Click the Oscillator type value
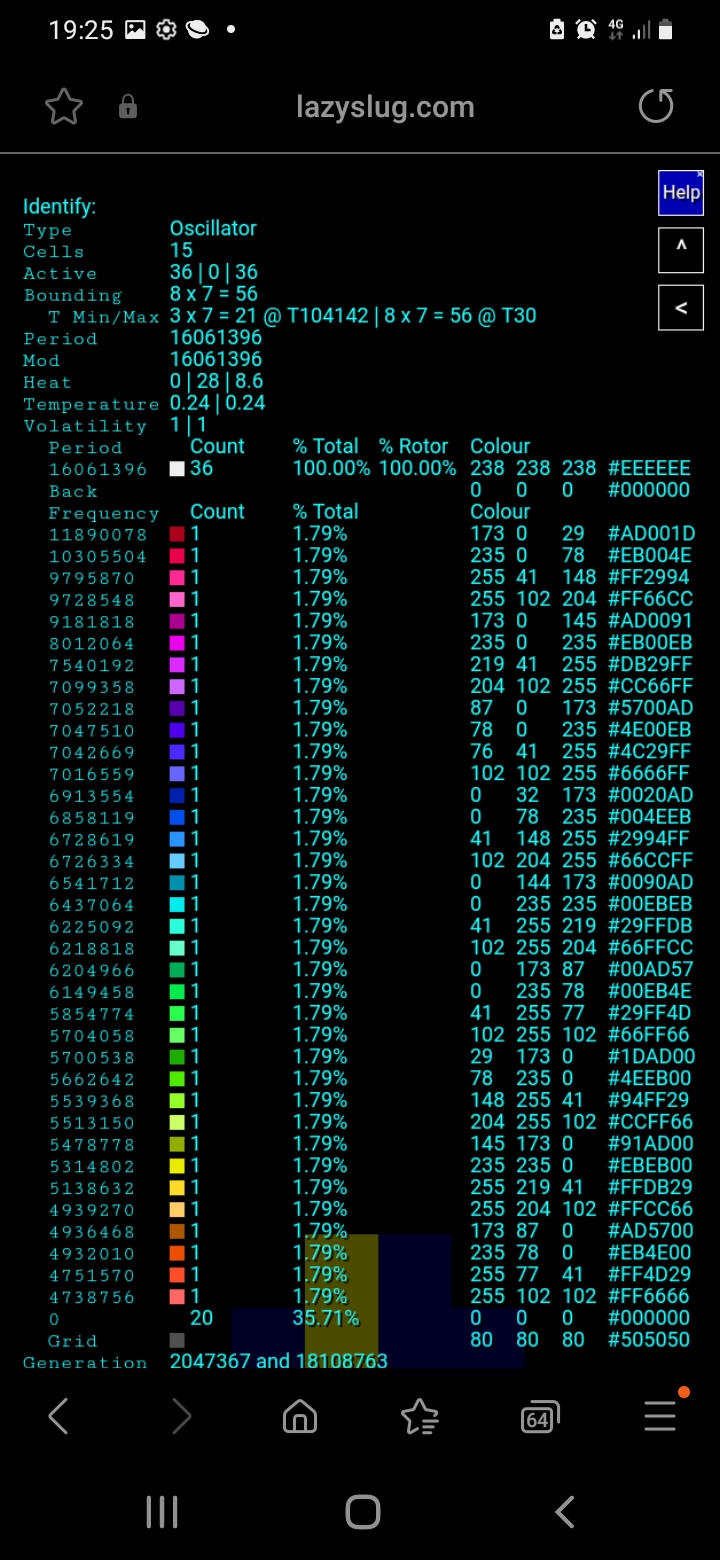720x1560 pixels. 213,228
